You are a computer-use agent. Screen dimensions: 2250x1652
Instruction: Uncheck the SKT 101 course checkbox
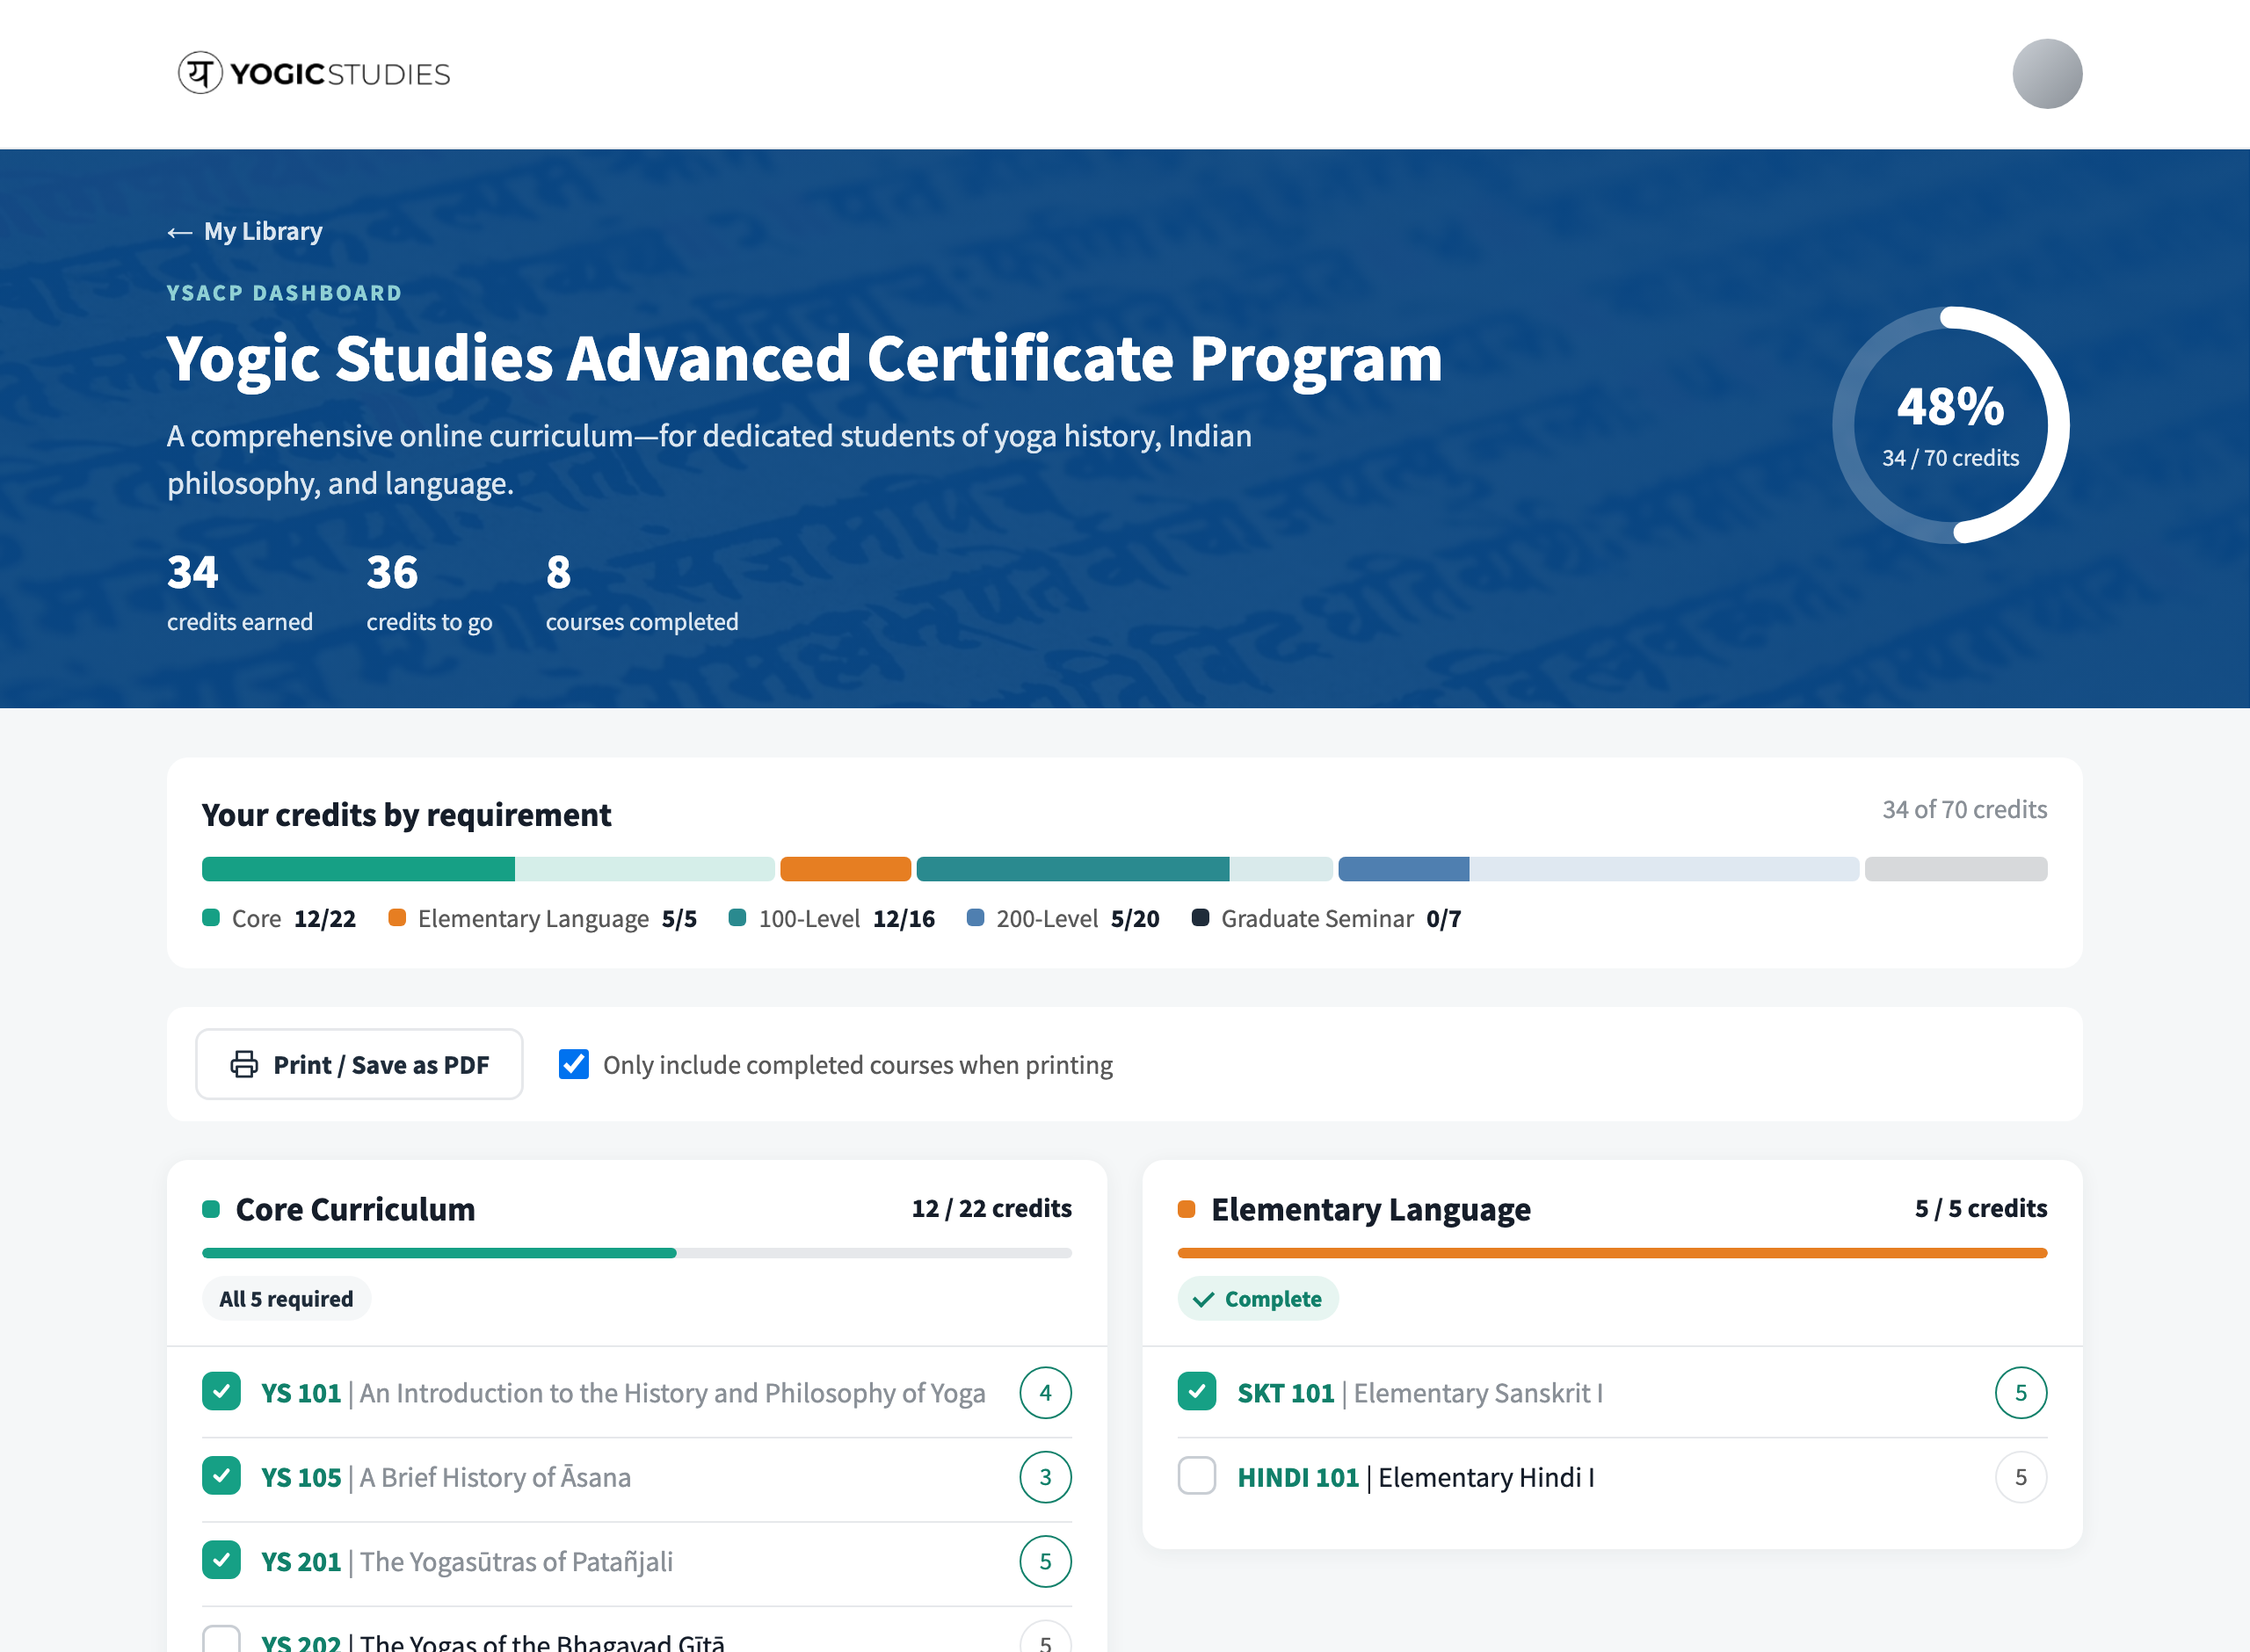[1196, 1391]
